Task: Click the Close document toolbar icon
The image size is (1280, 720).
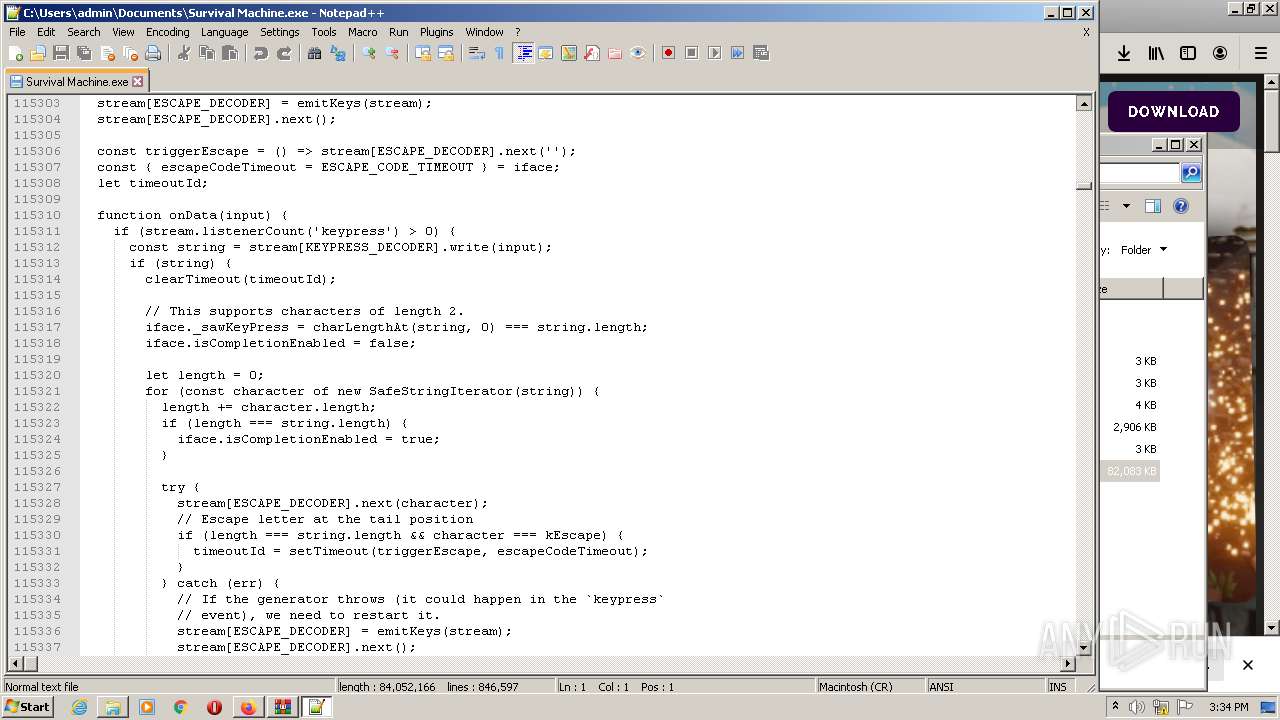Action: pyautogui.click(x=107, y=53)
